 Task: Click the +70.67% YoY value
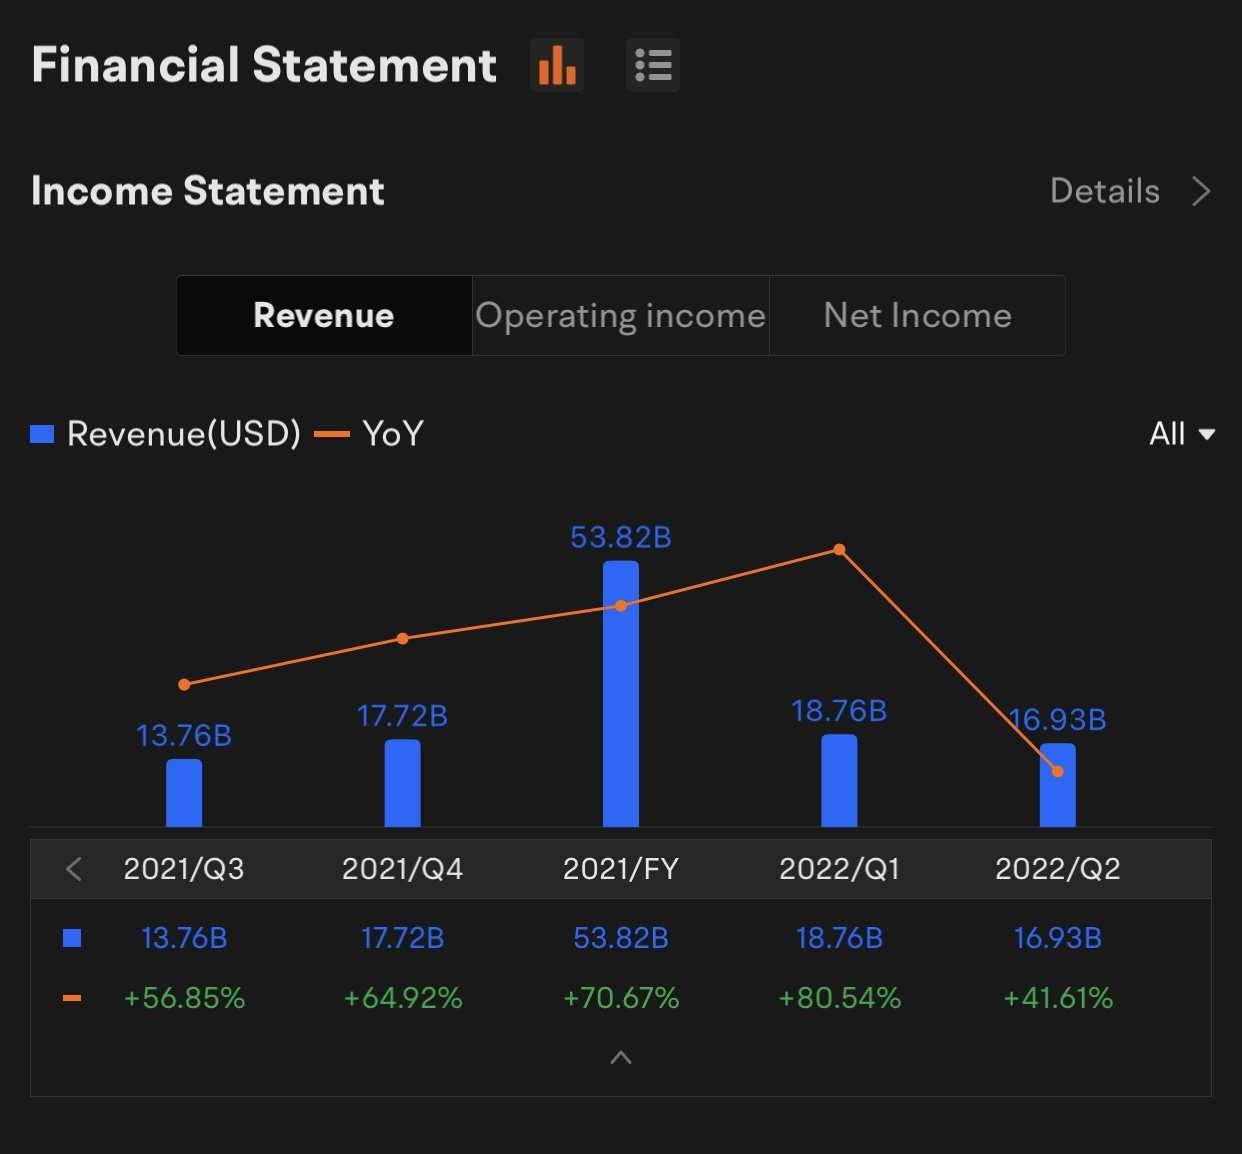[621, 998]
